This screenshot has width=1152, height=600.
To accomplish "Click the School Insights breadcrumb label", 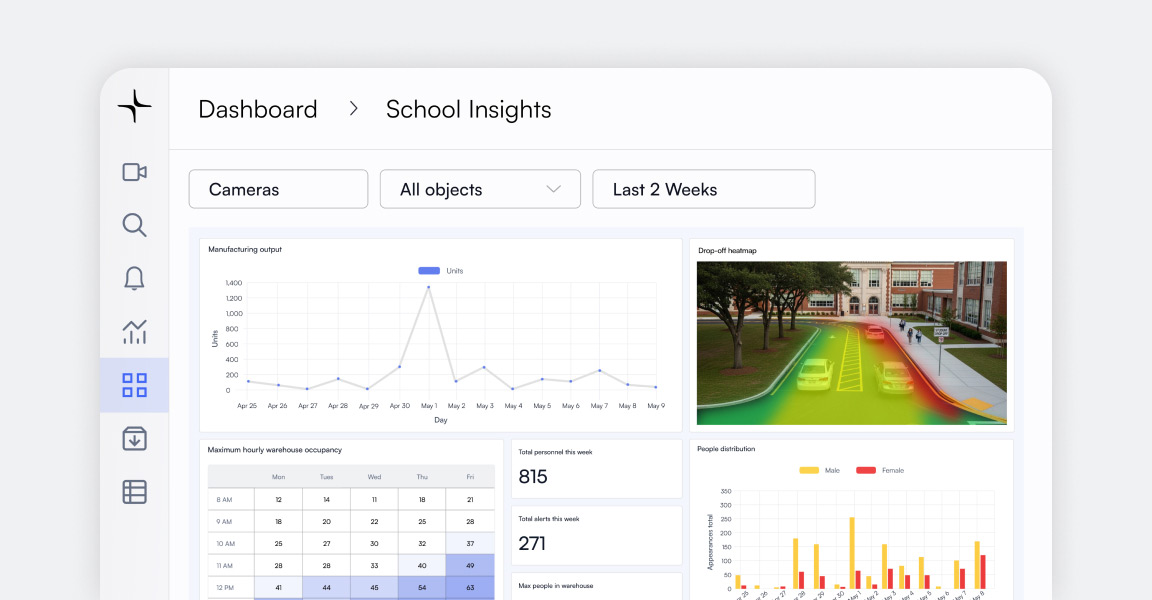I will pos(469,109).
